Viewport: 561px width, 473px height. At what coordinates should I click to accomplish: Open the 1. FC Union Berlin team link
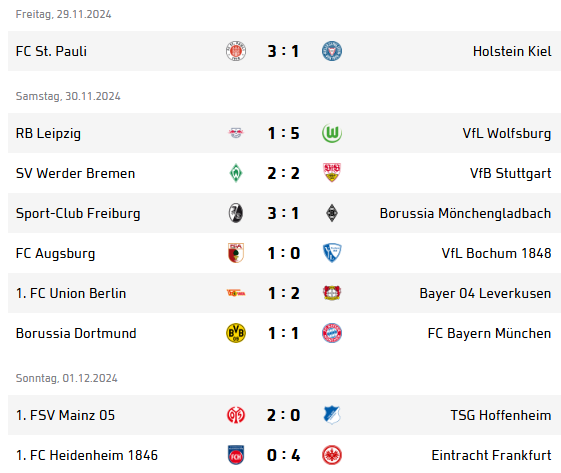(x=71, y=293)
